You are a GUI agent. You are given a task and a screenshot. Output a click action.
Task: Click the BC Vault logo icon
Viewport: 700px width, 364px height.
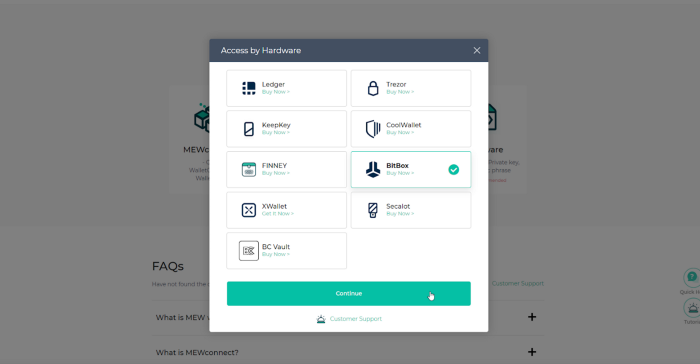[249, 251]
